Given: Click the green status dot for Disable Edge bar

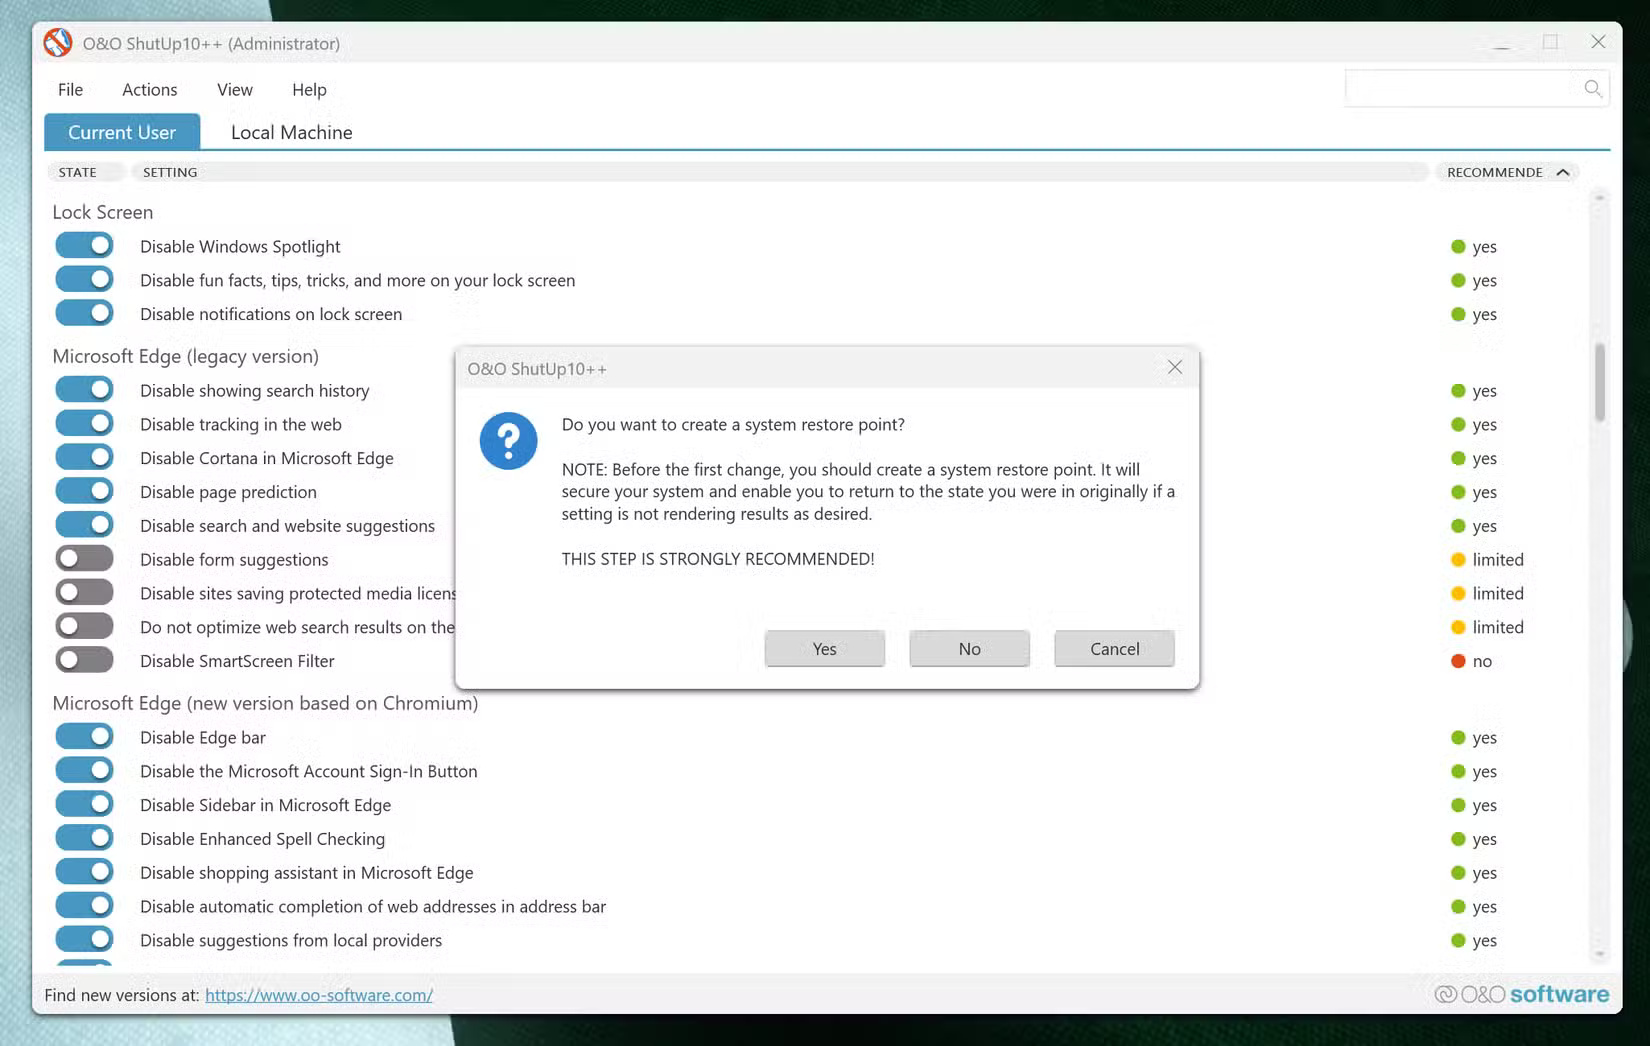Looking at the screenshot, I should pyautogui.click(x=1458, y=737).
